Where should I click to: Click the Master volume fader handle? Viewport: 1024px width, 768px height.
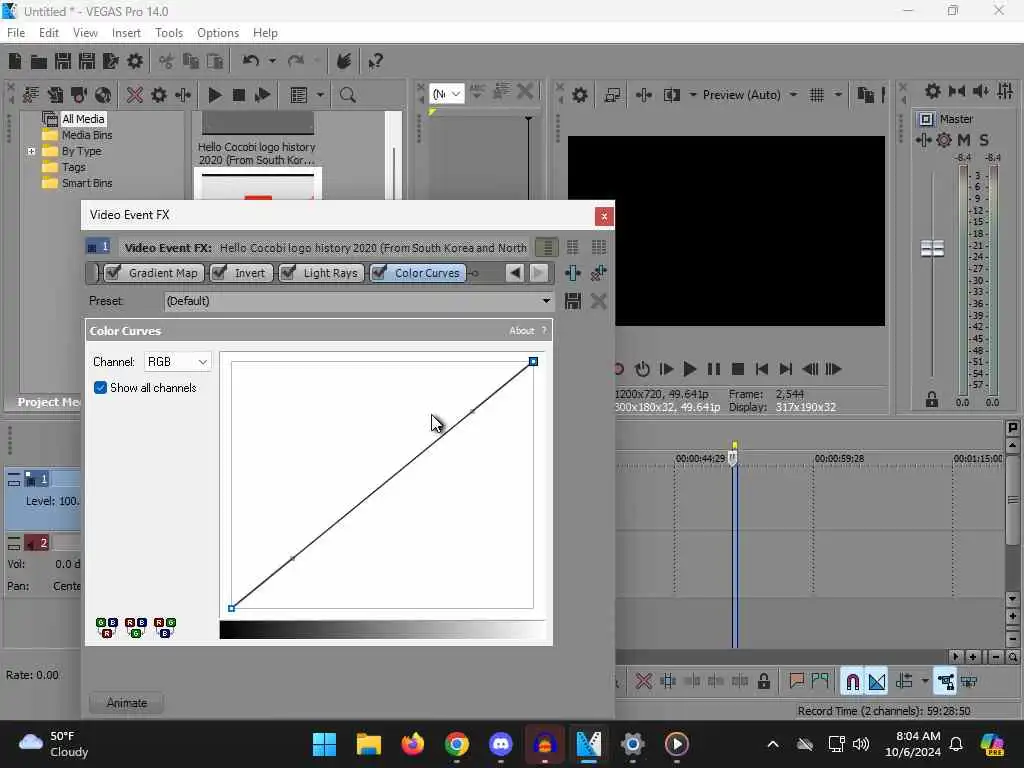(x=932, y=249)
